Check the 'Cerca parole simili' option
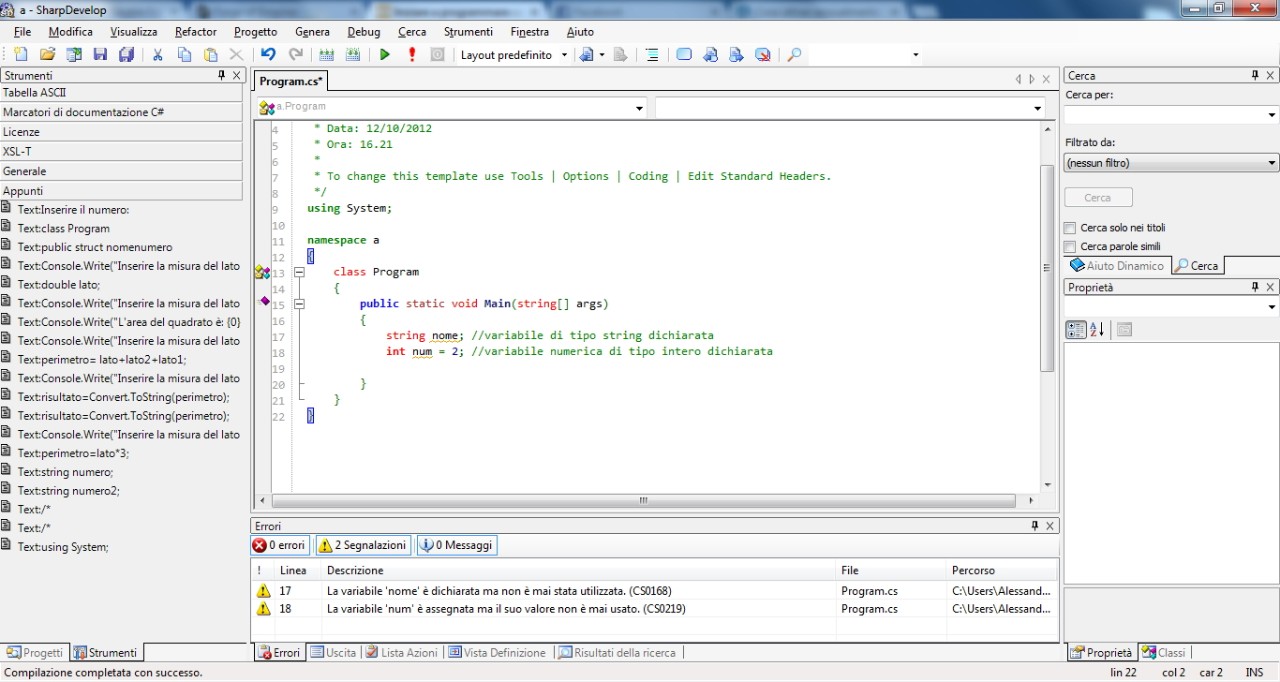The height and width of the screenshot is (682, 1280). click(1069, 246)
